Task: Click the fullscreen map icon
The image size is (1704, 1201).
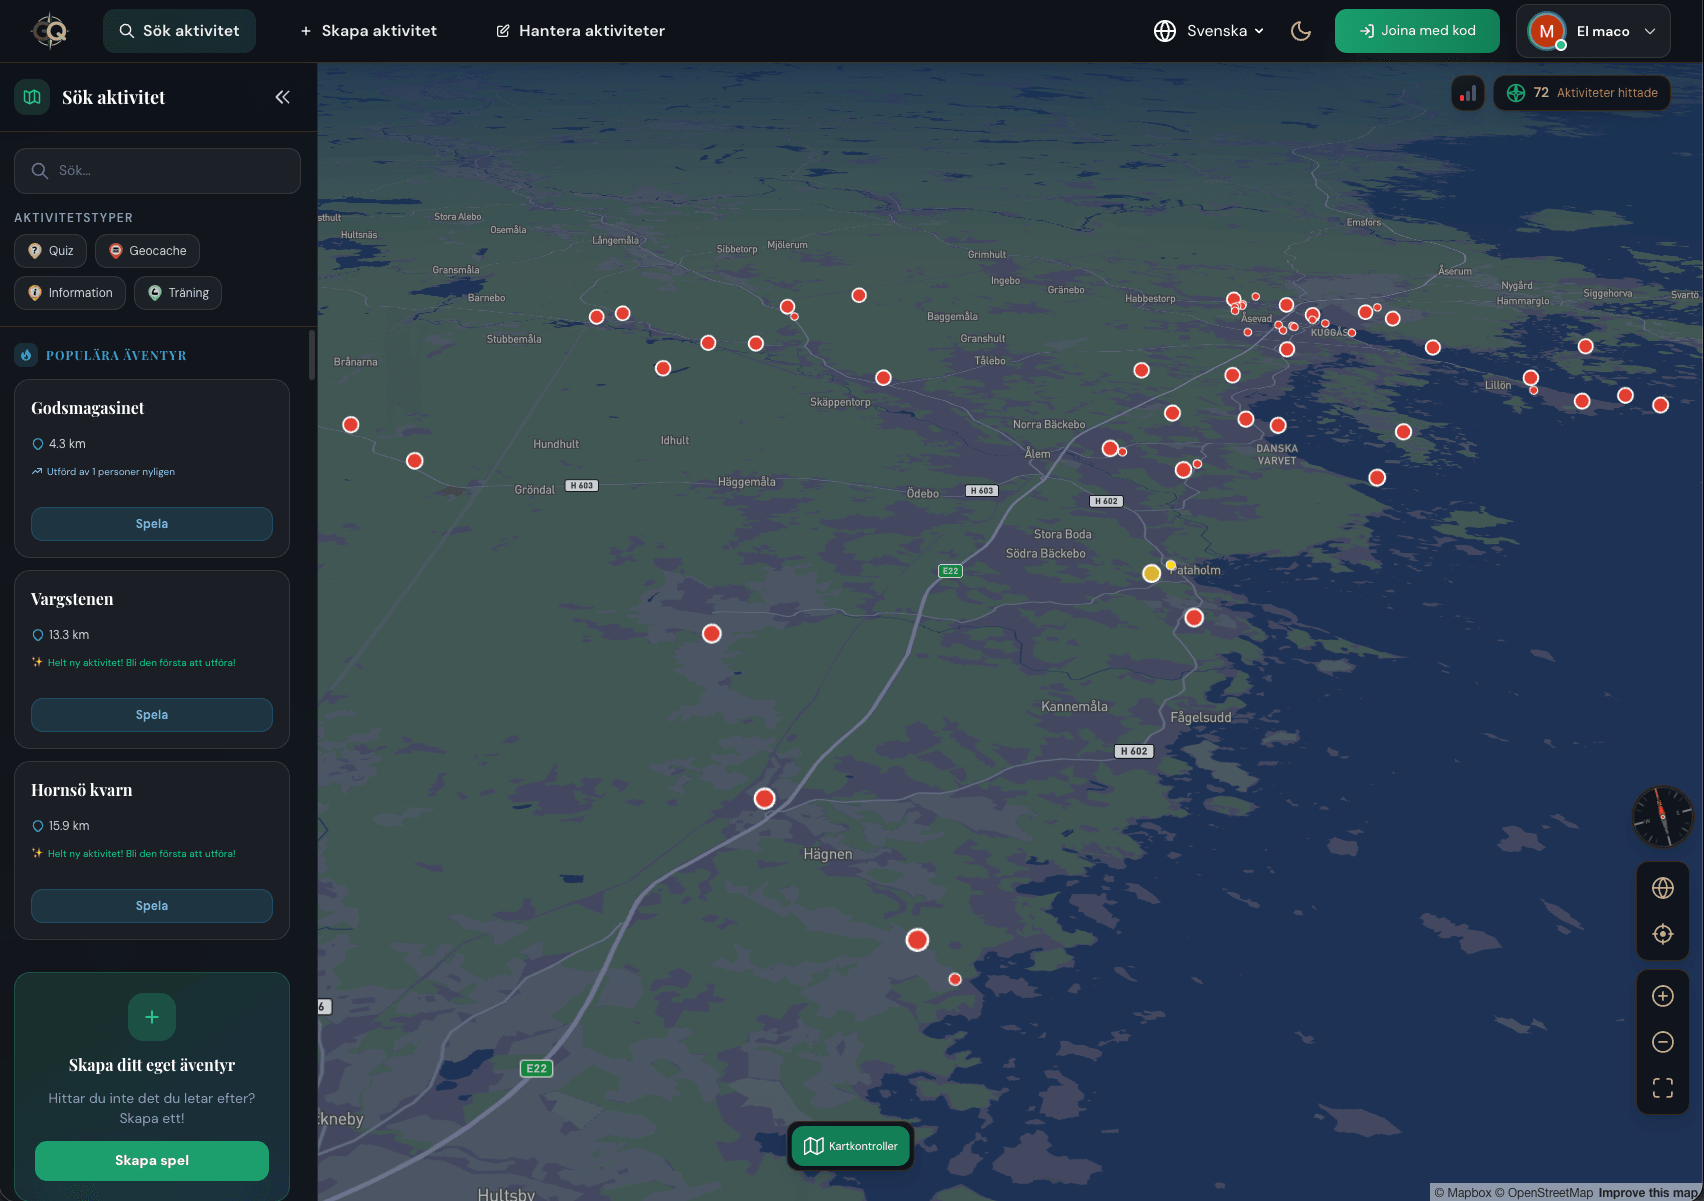Action: (x=1662, y=1088)
